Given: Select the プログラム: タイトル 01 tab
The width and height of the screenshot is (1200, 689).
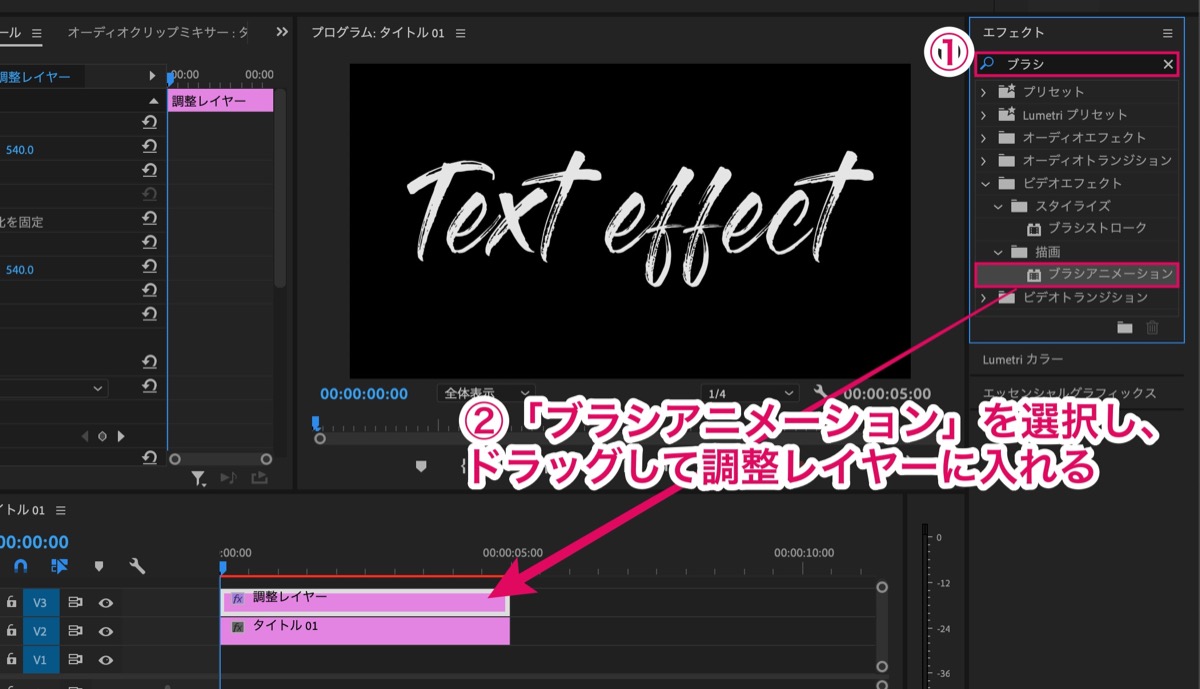Looking at the screenshot, I should [x=377, y=33].
